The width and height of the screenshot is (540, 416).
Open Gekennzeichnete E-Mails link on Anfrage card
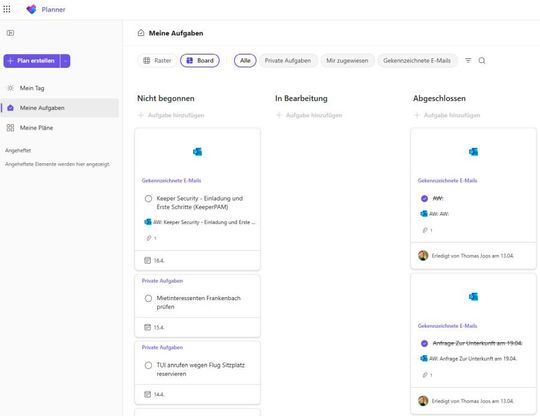pyautogui.click(x=447, y=326)
